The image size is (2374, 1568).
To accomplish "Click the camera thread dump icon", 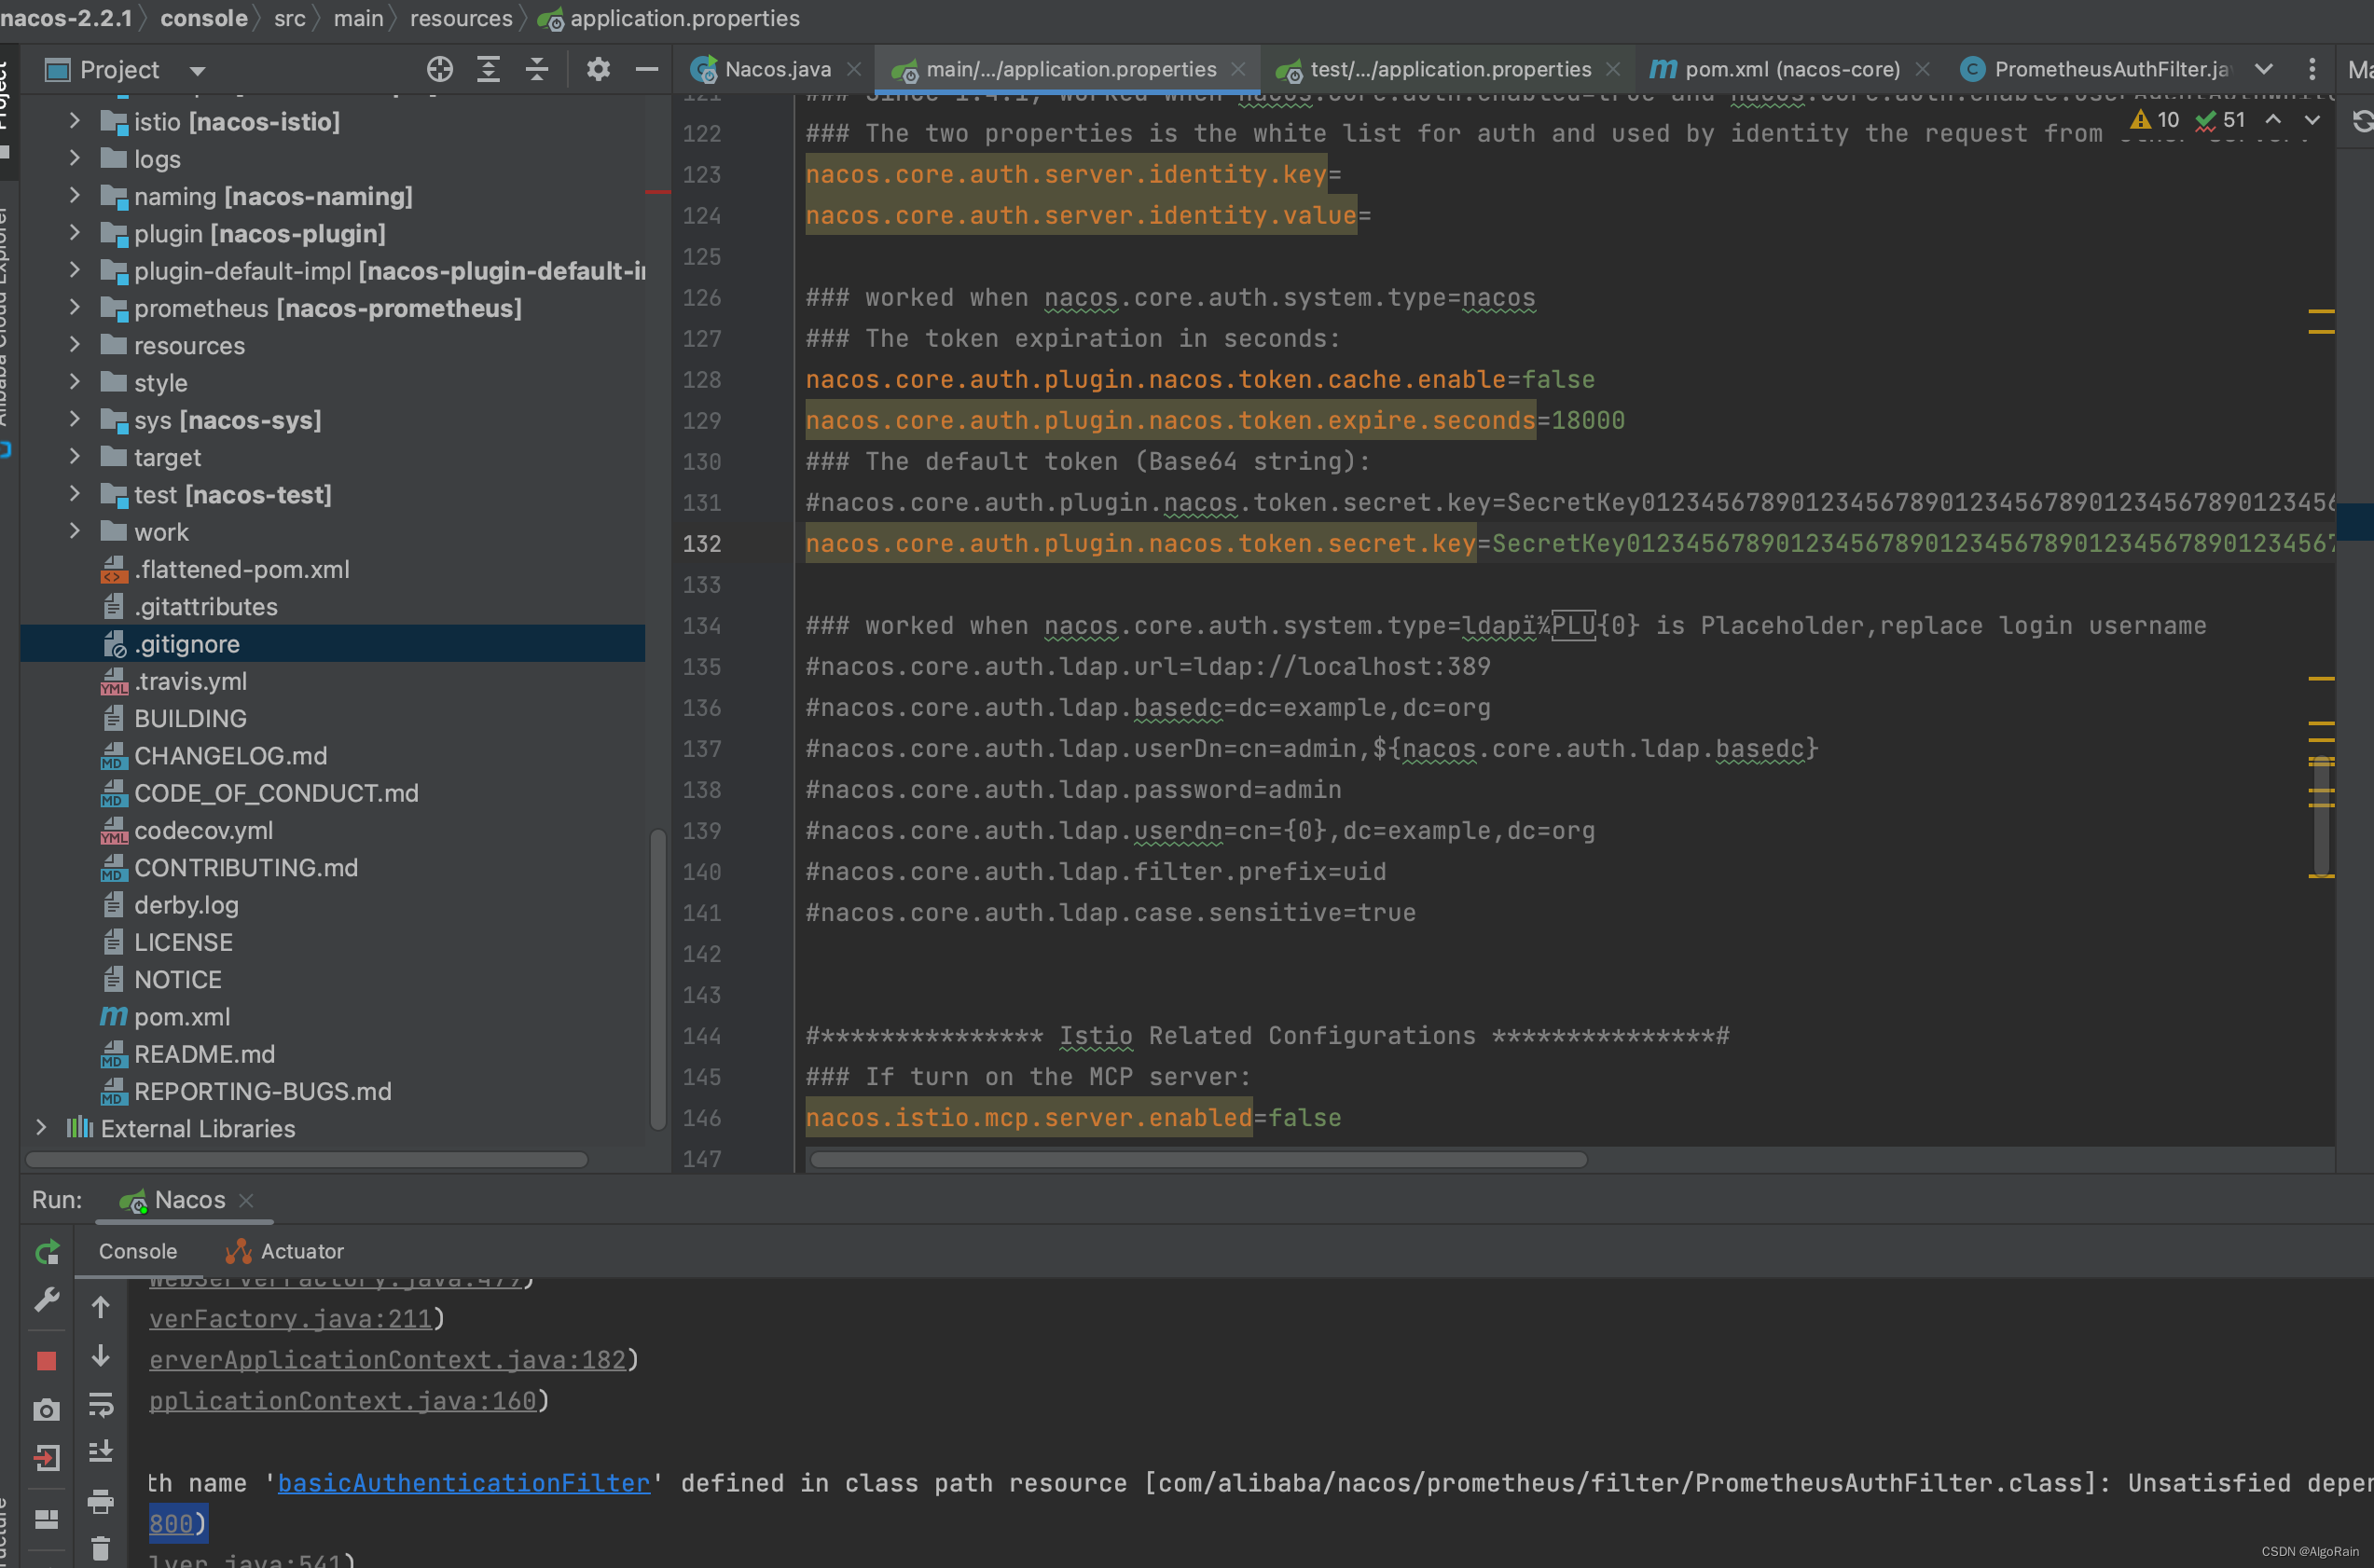I will click(x=46, y=1409).
